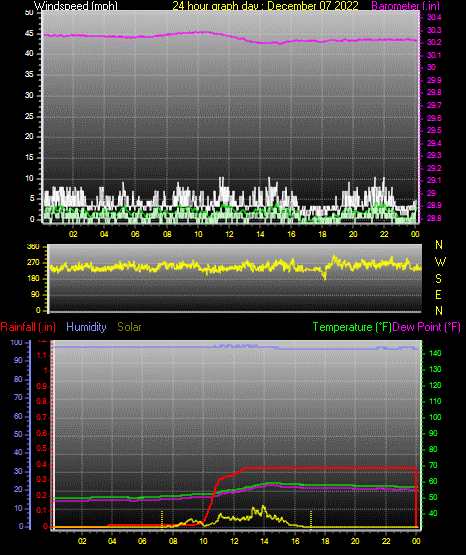Click the W compass direction label

click(440, 262)
